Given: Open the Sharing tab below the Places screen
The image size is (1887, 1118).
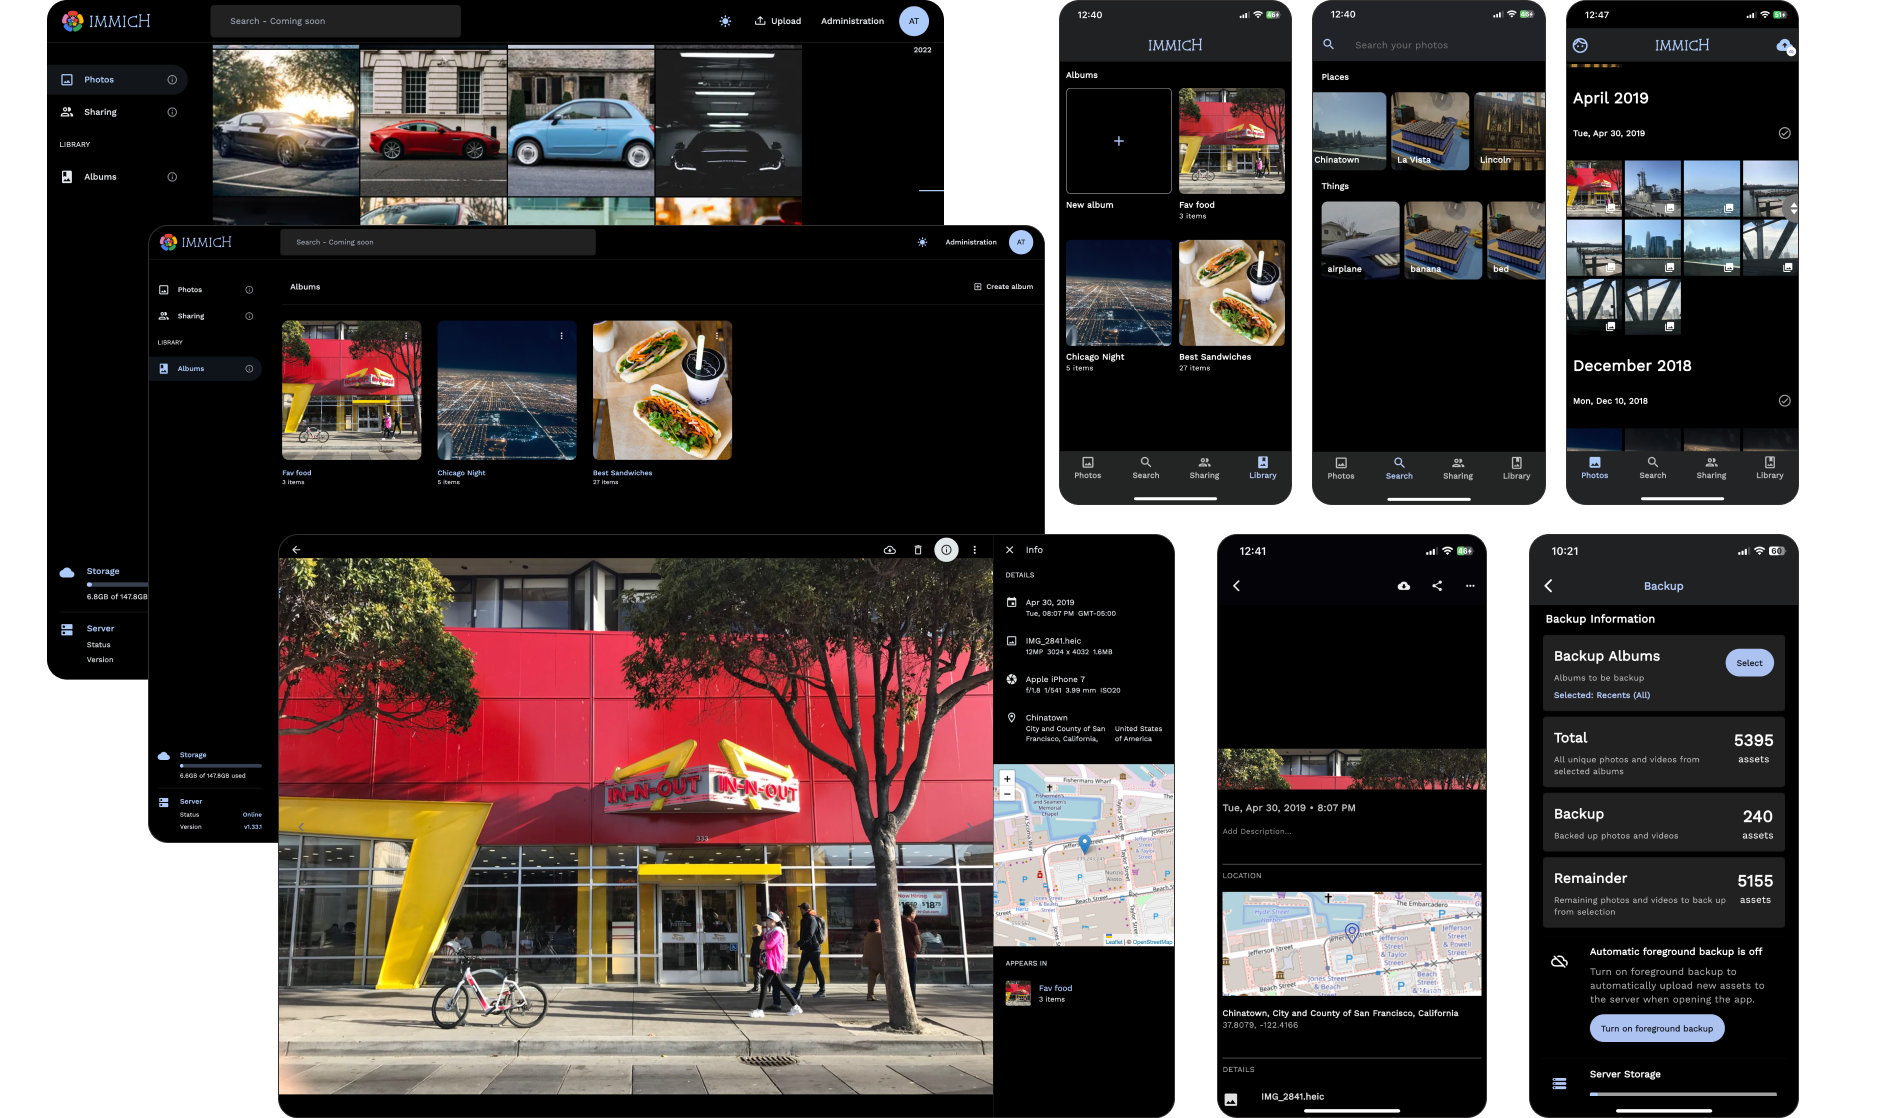Looking at the screenshot, I should pos(1457,467).
